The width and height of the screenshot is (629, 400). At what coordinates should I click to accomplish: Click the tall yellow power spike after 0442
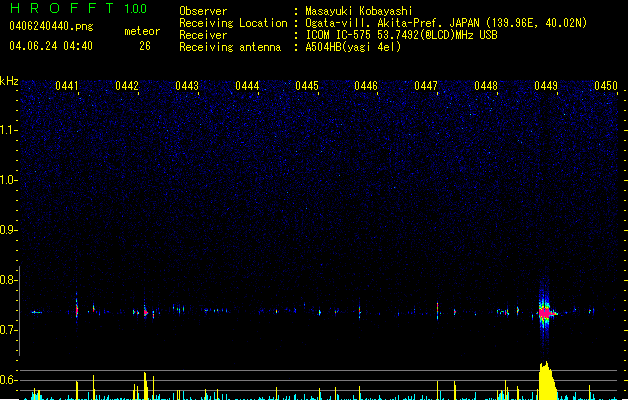[145, 386]
